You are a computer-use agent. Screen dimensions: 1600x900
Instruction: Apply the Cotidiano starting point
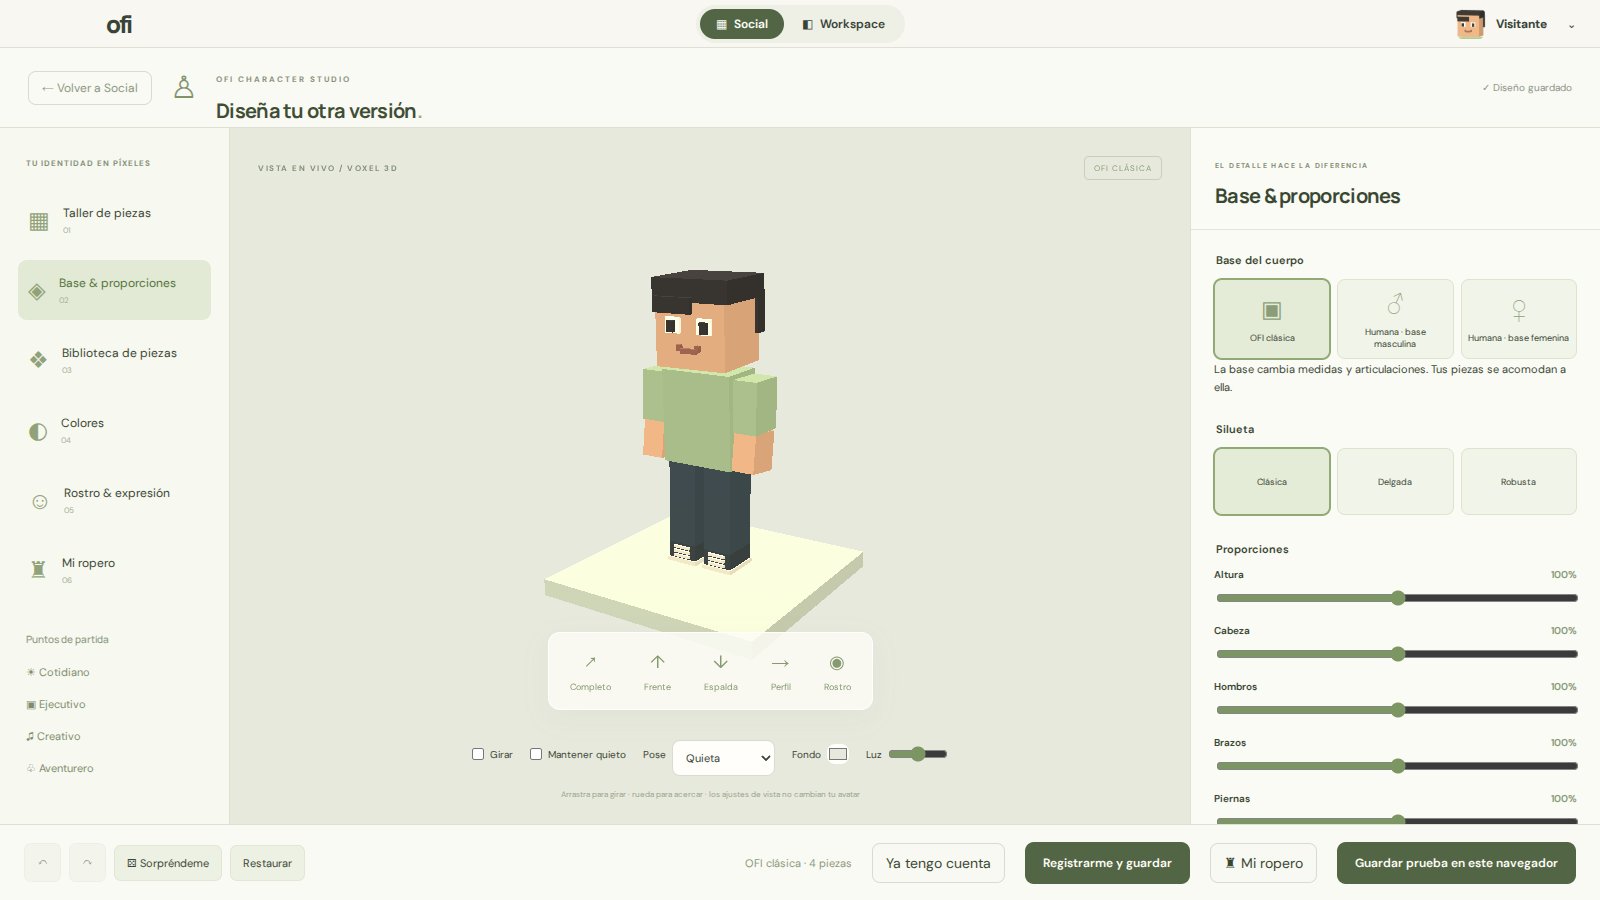point(58,672)
